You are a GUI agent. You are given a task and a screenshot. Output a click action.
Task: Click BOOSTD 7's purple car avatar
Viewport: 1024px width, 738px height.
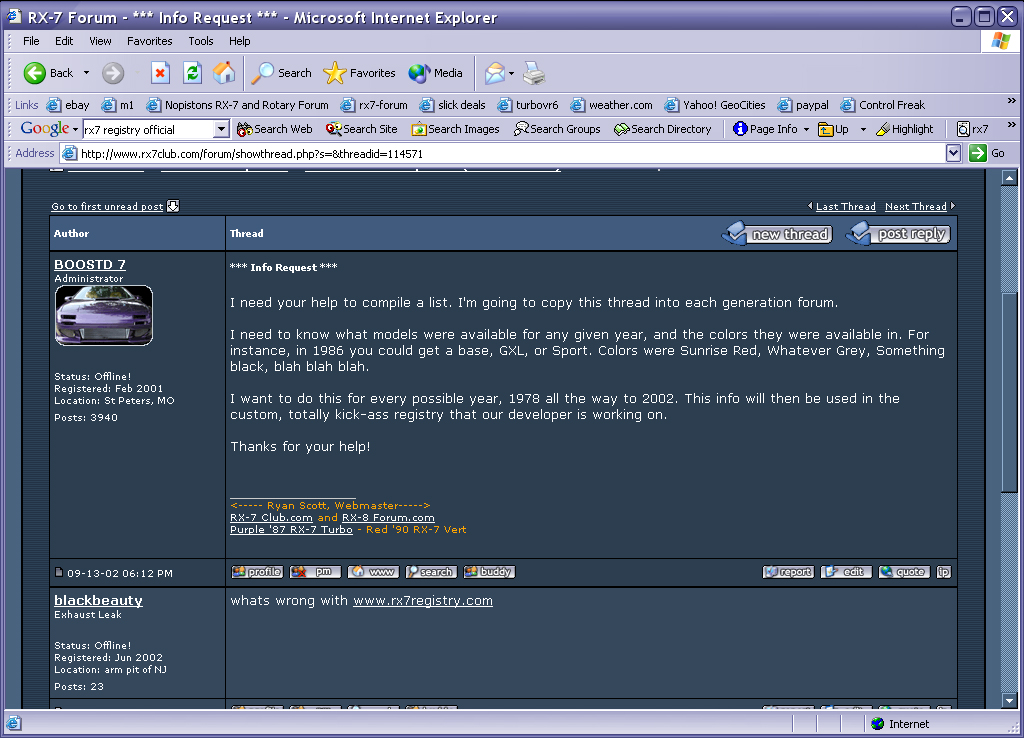click(x=104, y=316)
